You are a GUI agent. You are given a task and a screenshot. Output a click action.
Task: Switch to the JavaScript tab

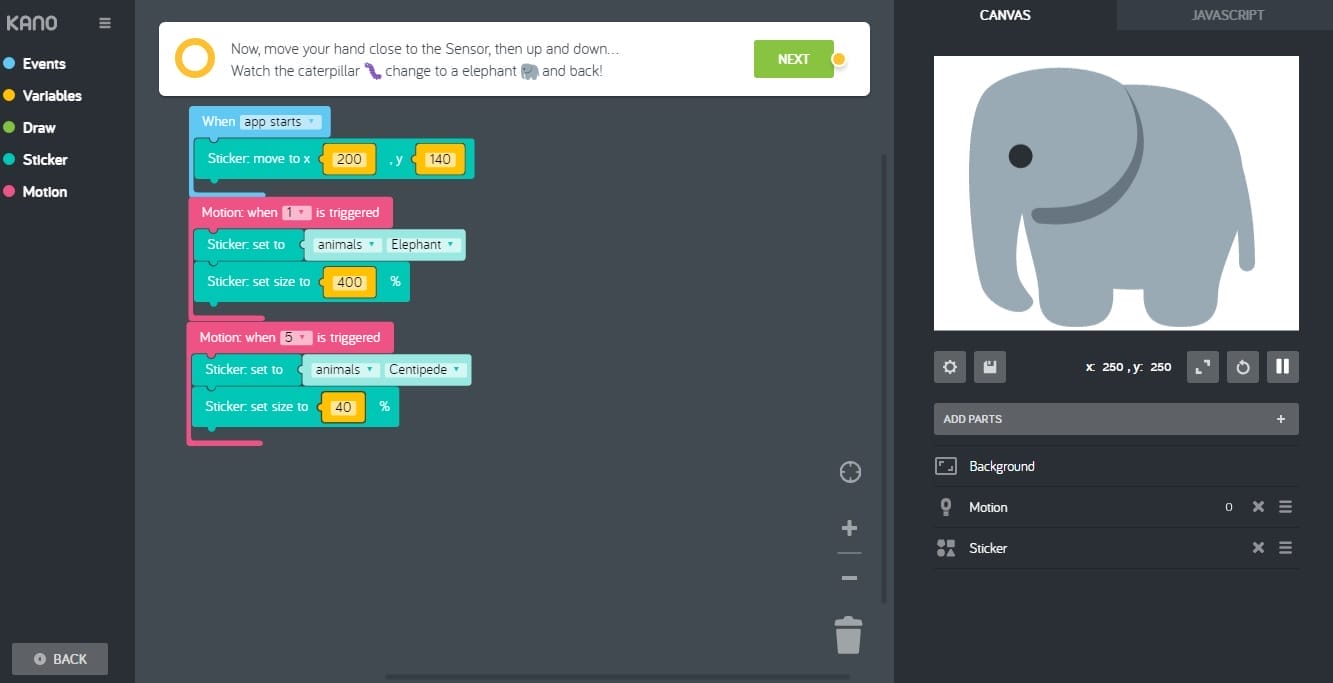pos(1227,15)
